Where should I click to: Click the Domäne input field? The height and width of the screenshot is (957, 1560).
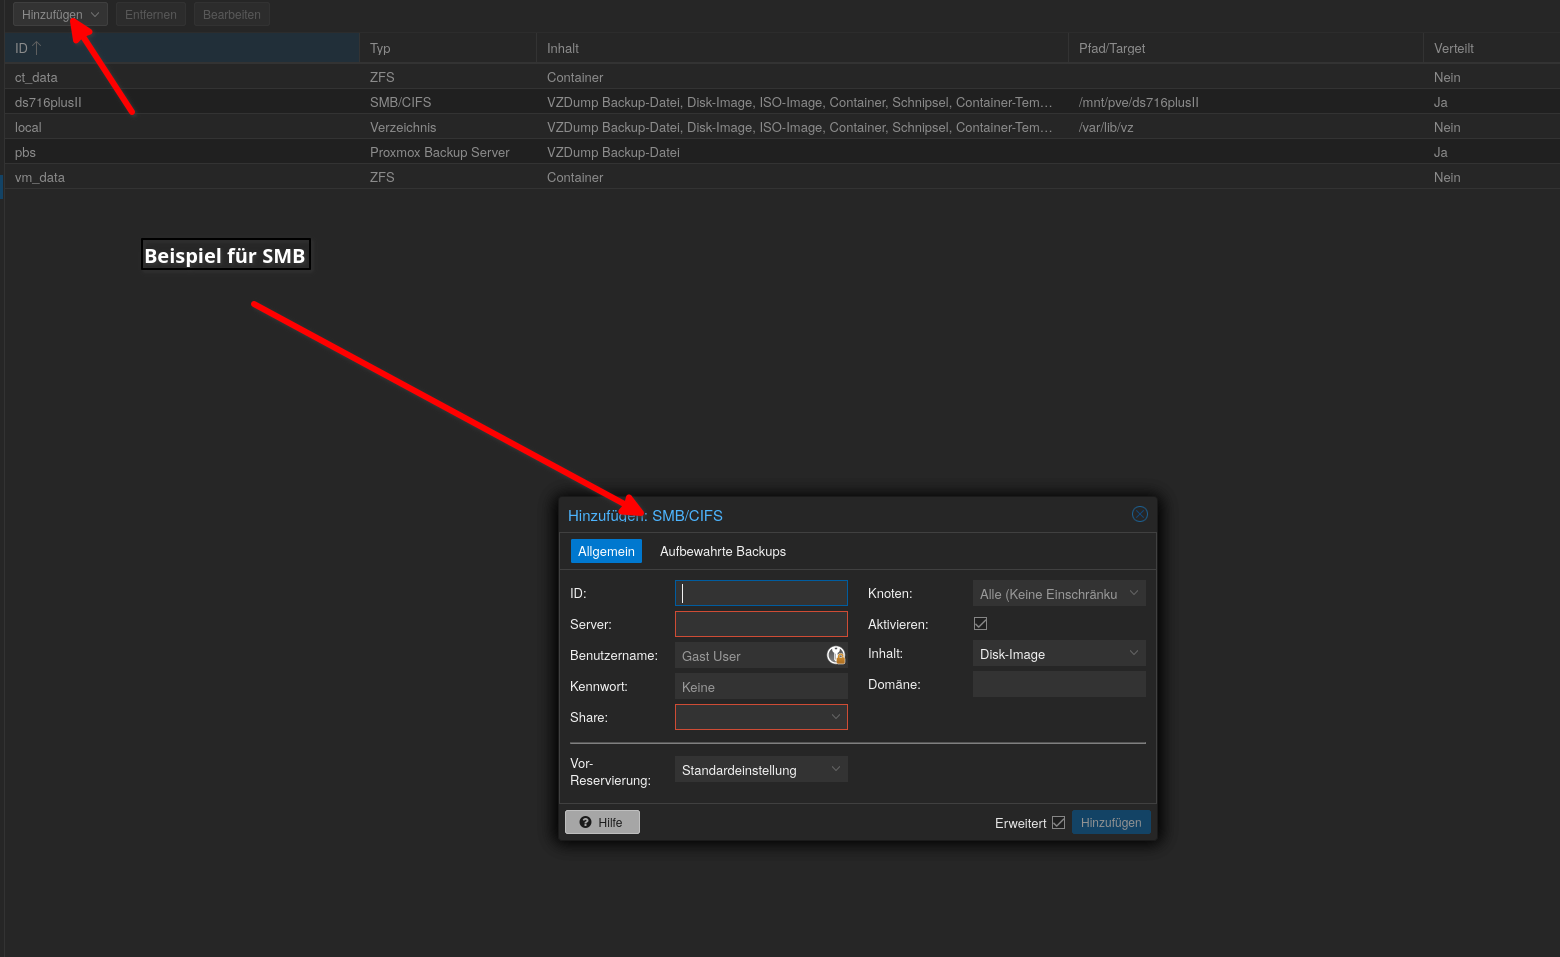click(x=1058, y=685)
